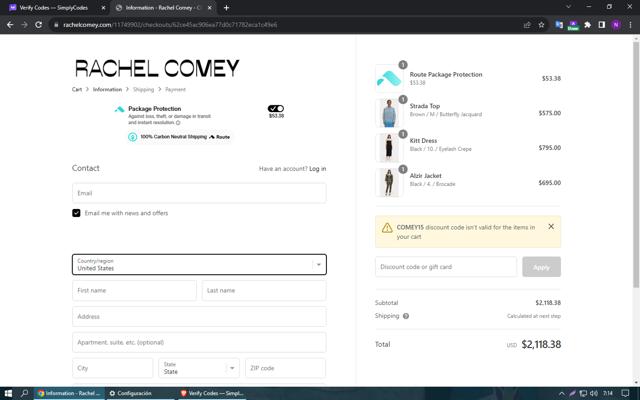This screenshot has width=640, height=400.
Task: Open the Configuración taskbar window
Action: [139, 393]
